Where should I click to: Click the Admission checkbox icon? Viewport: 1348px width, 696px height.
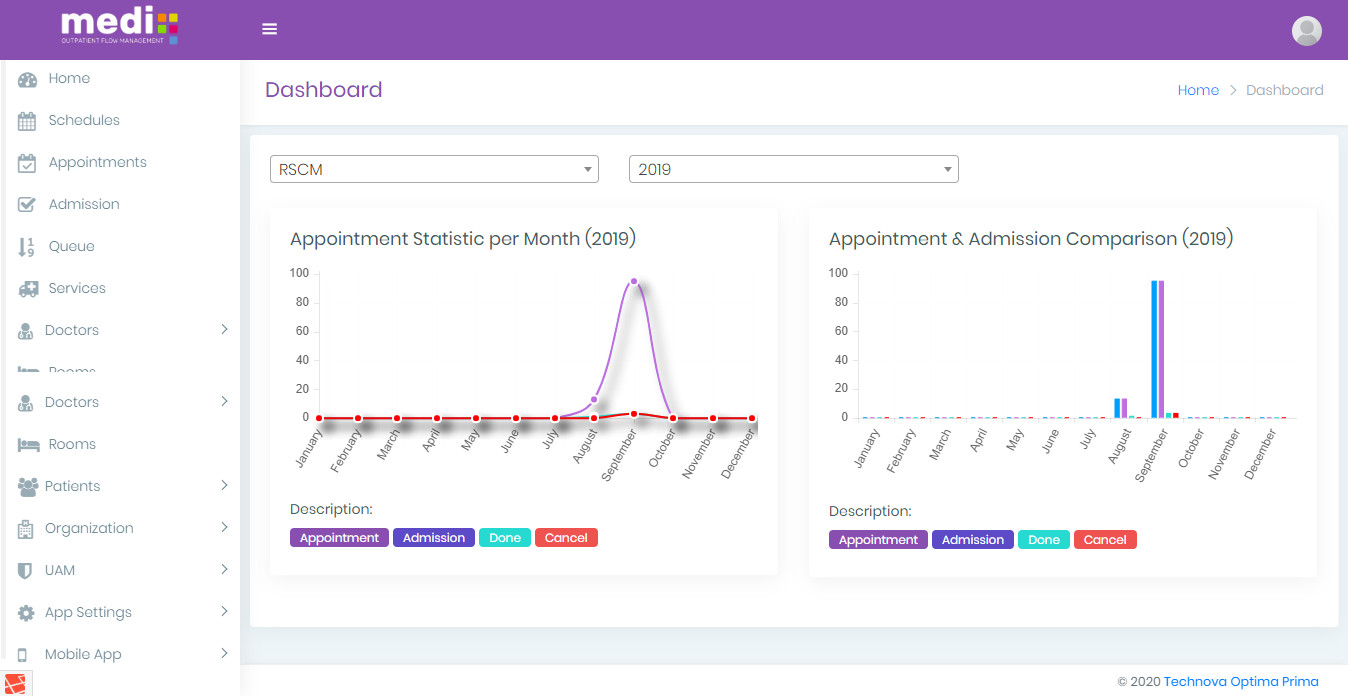point(27,205)
